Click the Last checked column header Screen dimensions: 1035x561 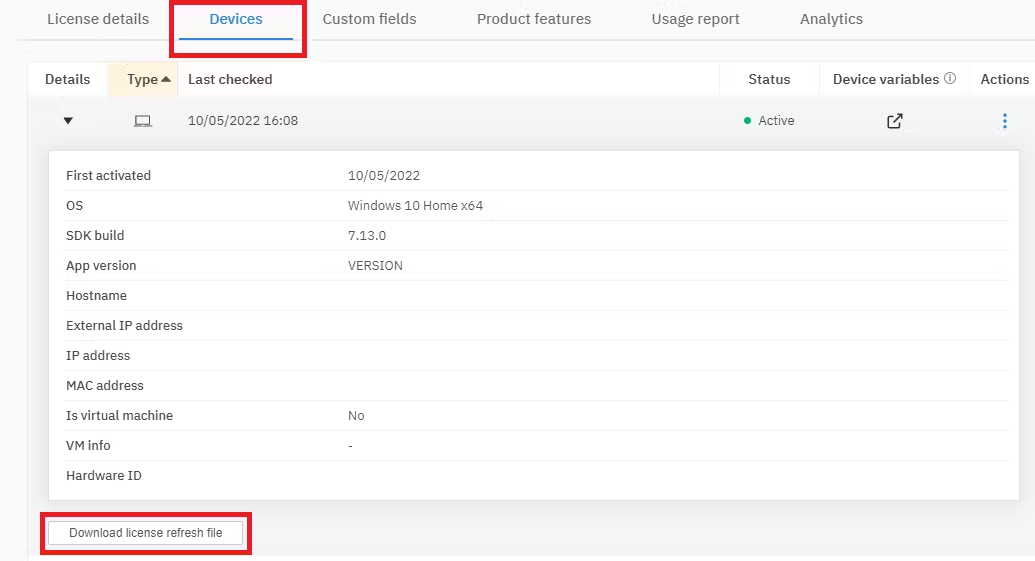[x=230, y=79]
